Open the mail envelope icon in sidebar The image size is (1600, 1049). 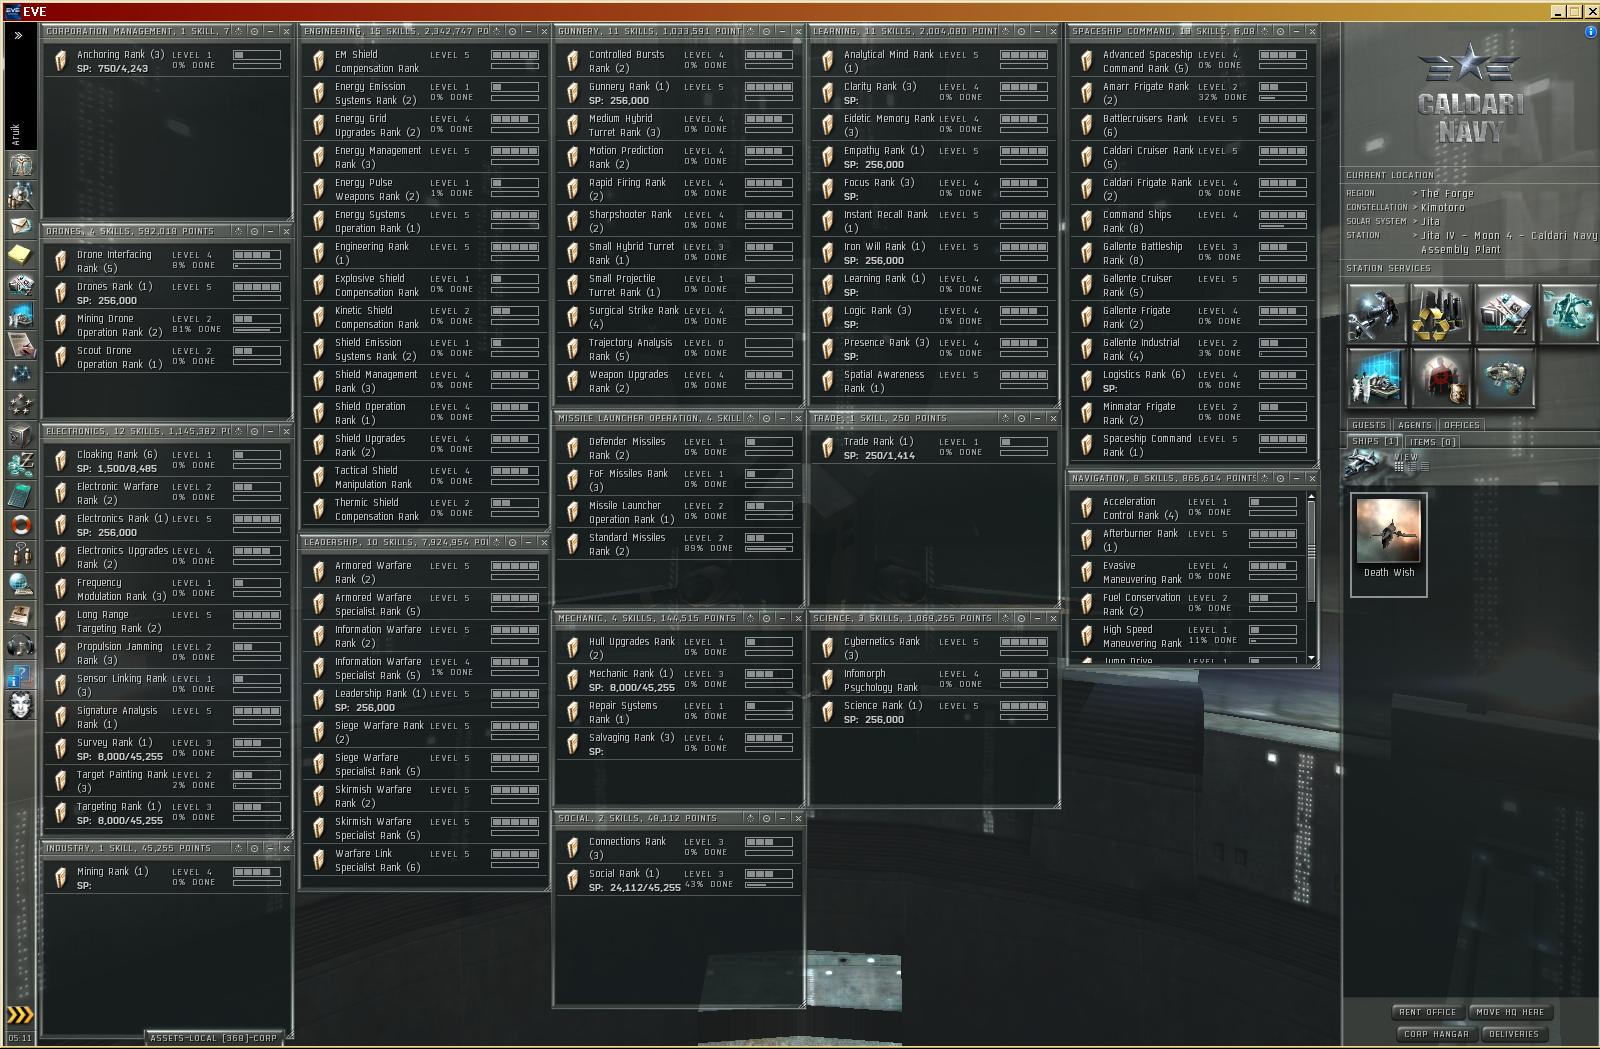coord(20,225)
